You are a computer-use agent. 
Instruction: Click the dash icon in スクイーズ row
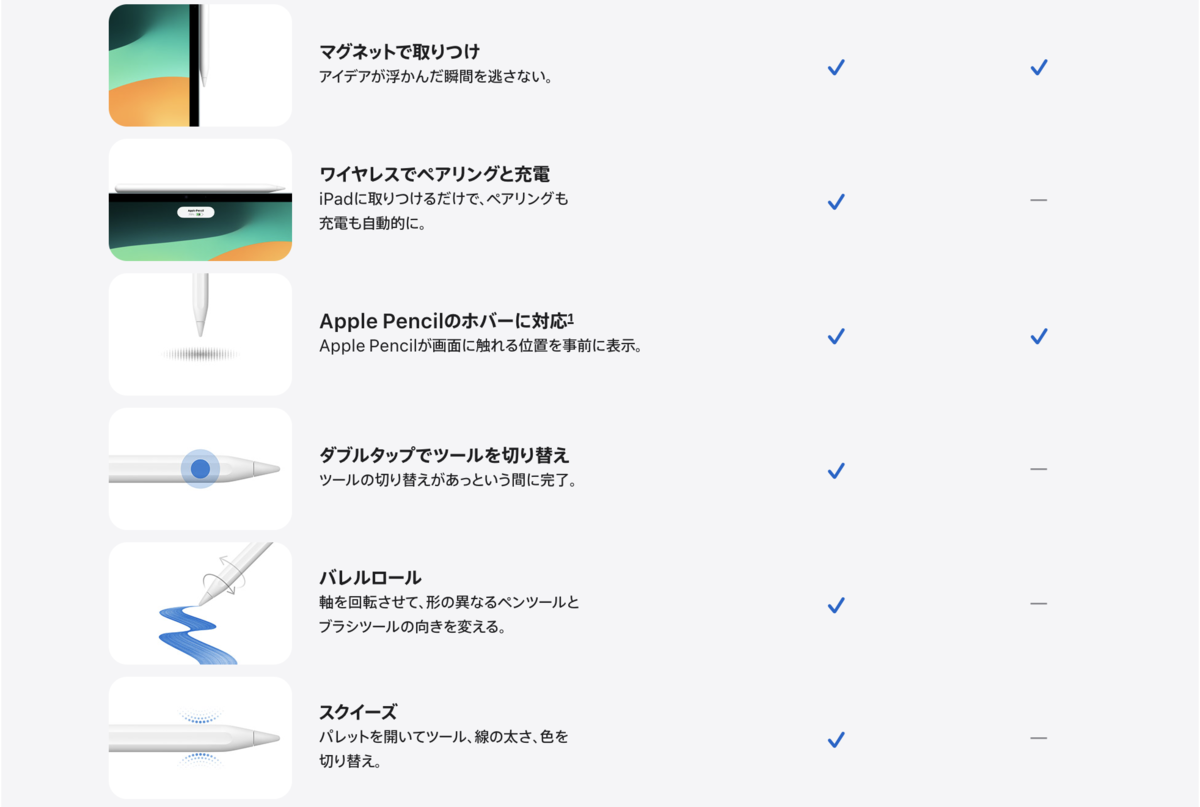coord(1039,738)
